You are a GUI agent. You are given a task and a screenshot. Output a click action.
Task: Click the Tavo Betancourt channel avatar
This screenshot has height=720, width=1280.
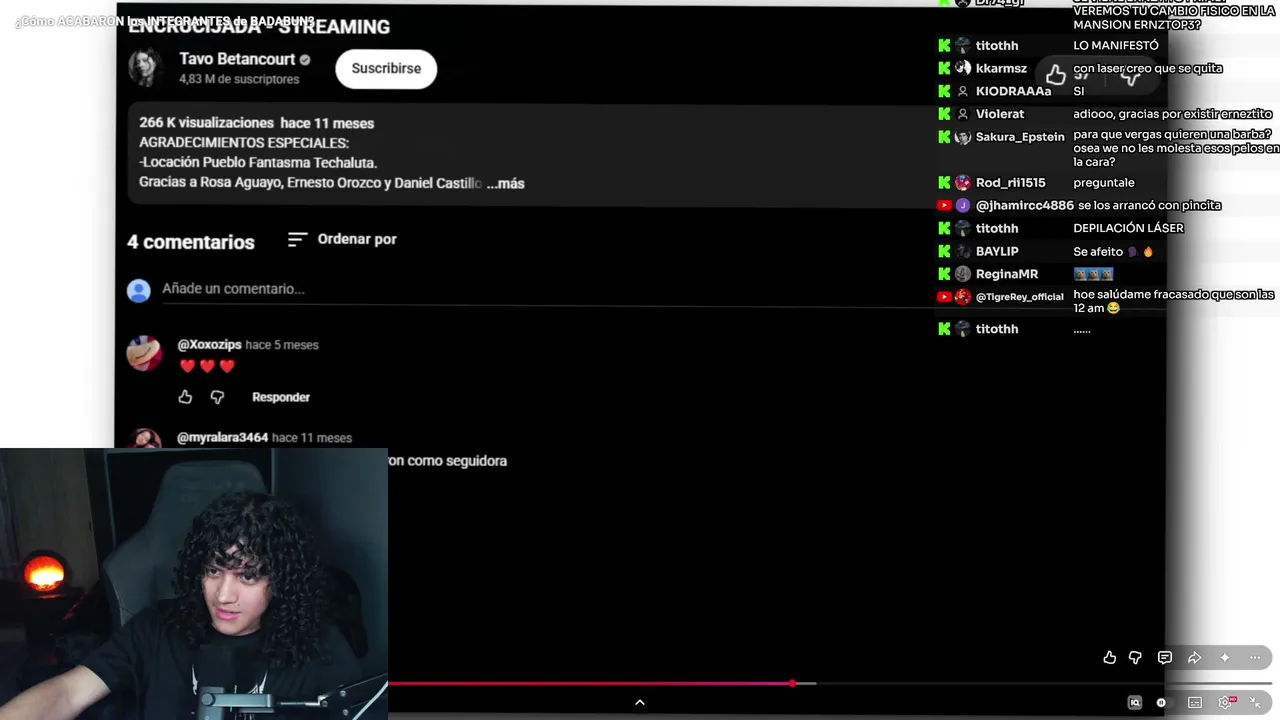pos(146,67)
